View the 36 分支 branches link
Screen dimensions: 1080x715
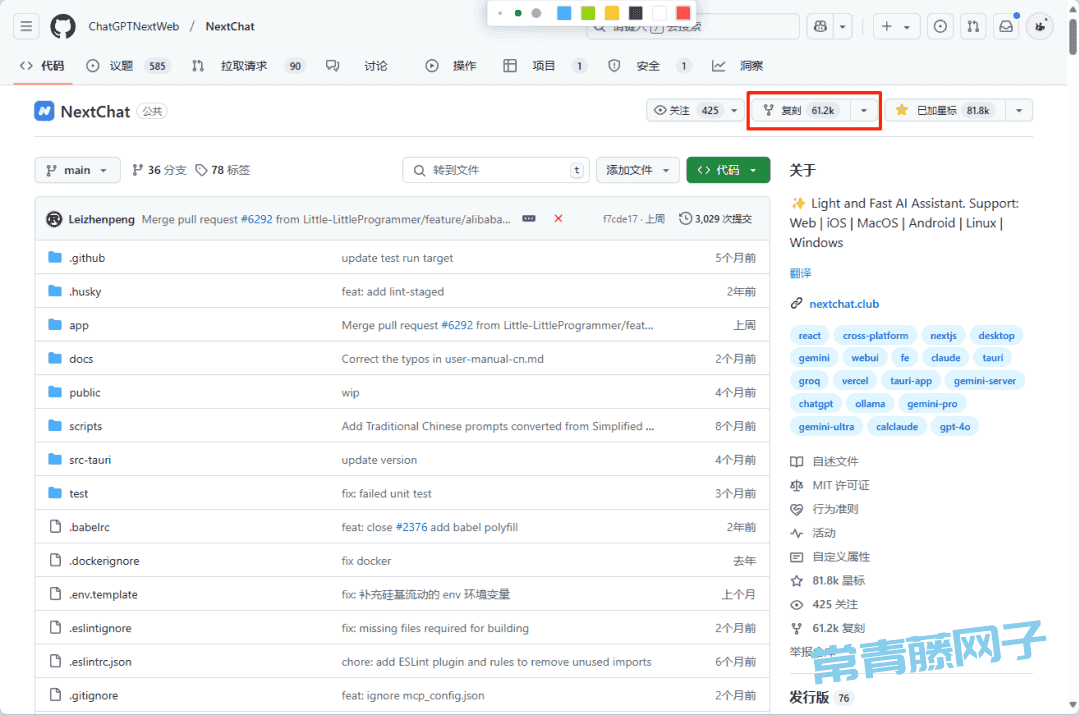159,170
